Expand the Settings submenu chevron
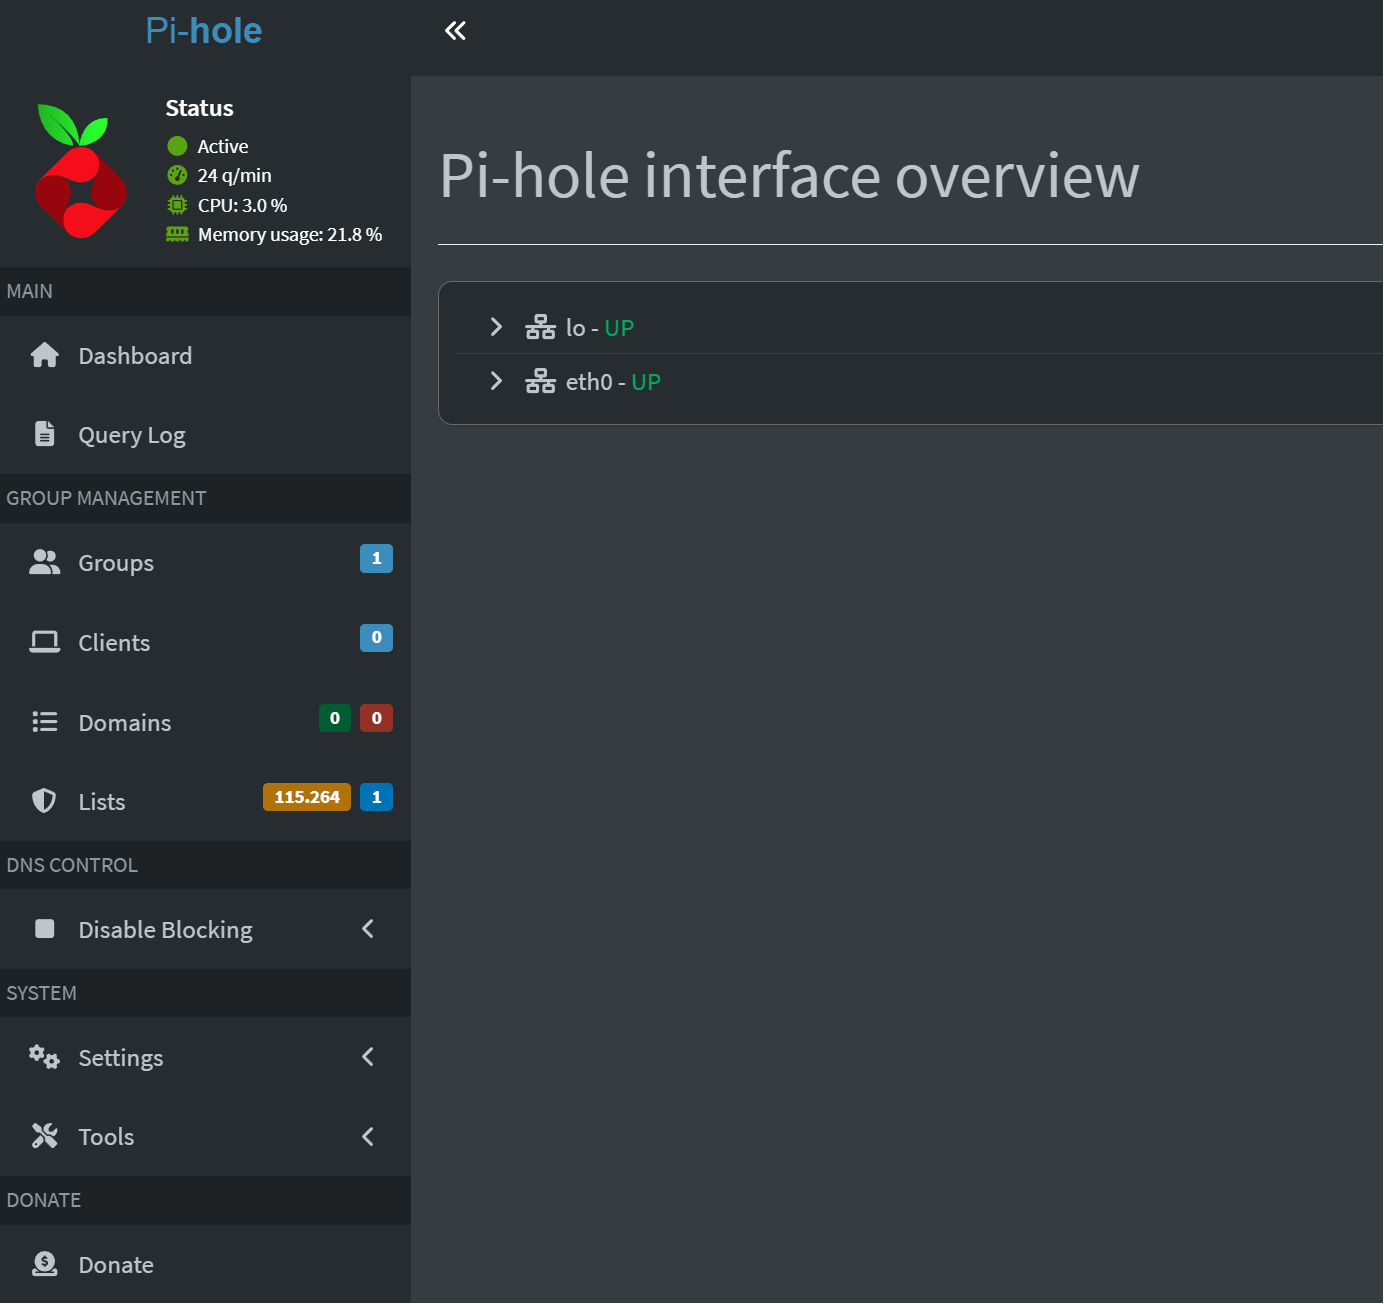This screenshot has height=1304, width=1384. pyautogui.click(x=368, y=1057)
